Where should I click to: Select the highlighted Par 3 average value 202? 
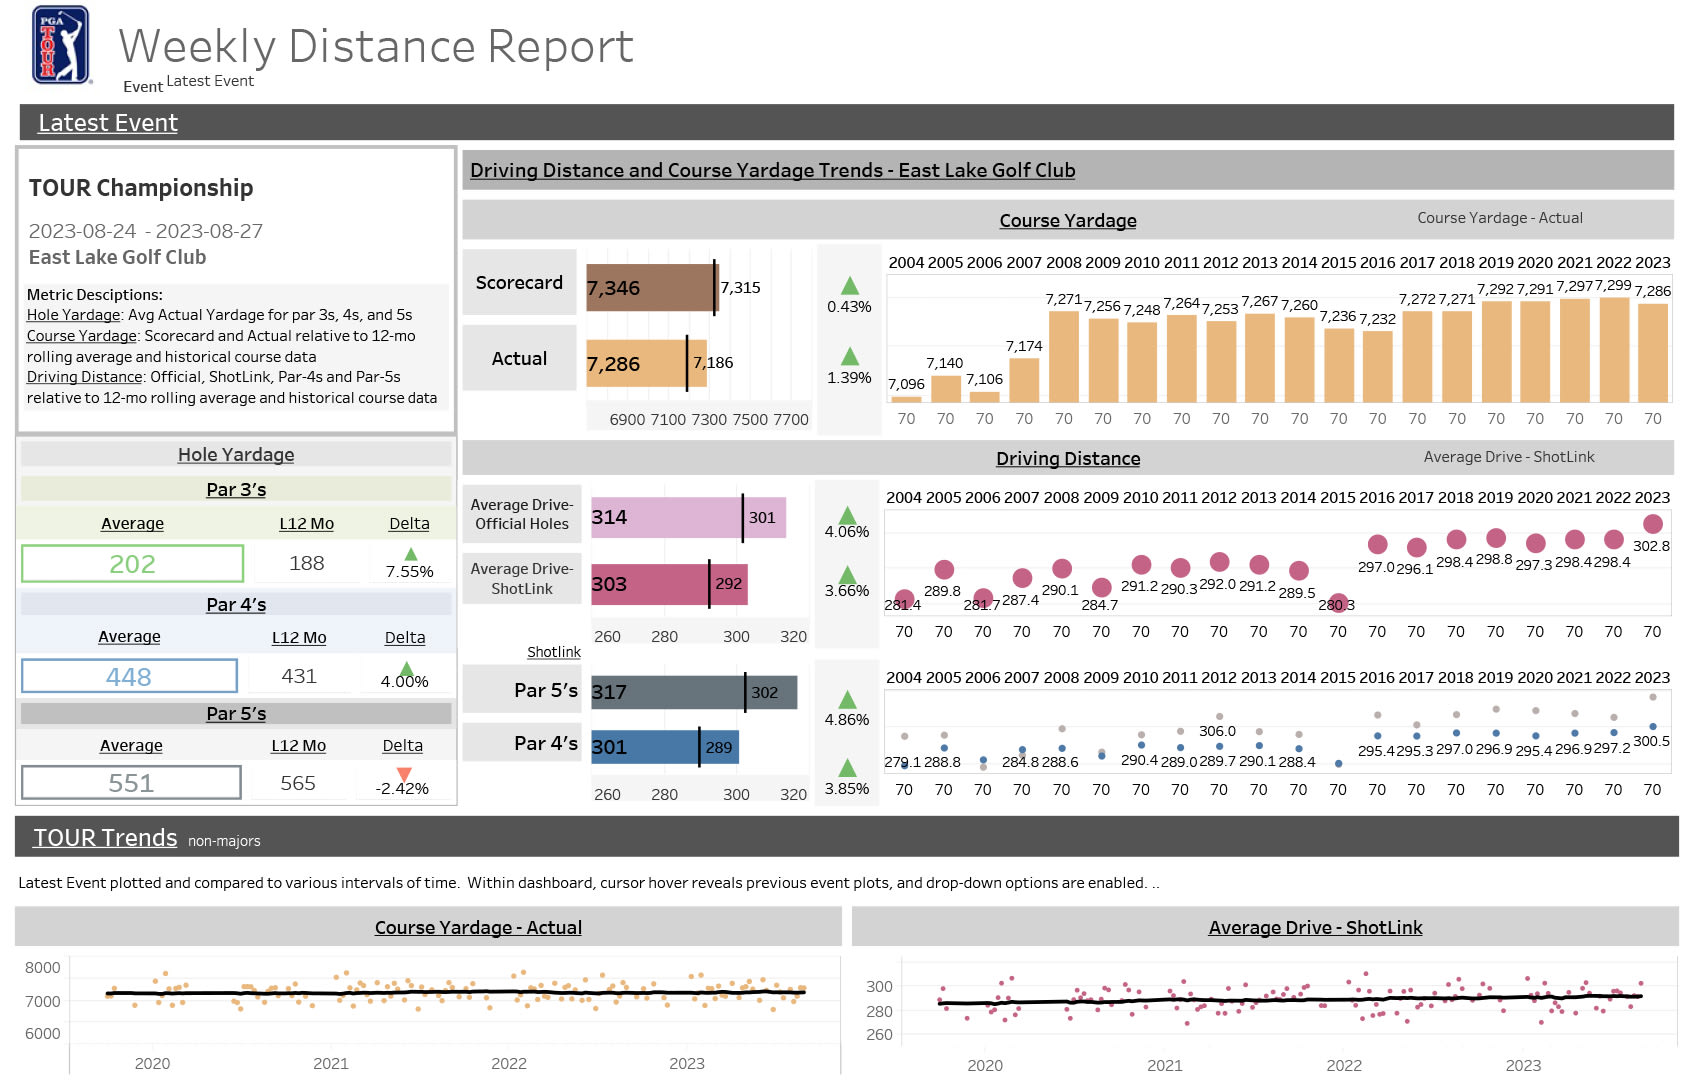pos(132,563)
